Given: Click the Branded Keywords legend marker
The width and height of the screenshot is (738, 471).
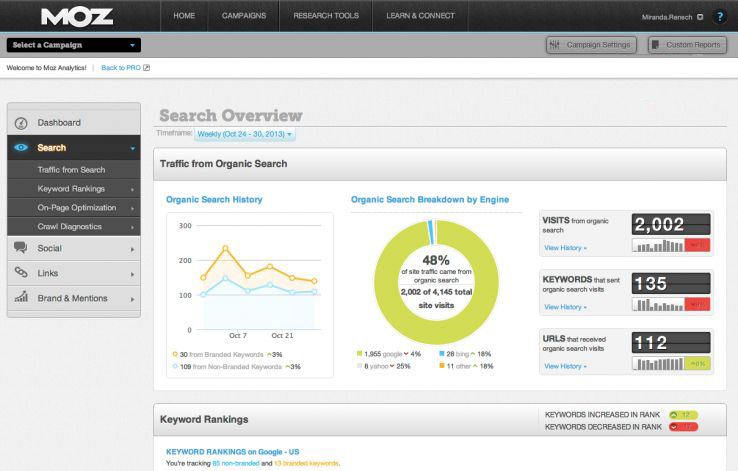Looking at the screenshot, I should coord(175,354).
